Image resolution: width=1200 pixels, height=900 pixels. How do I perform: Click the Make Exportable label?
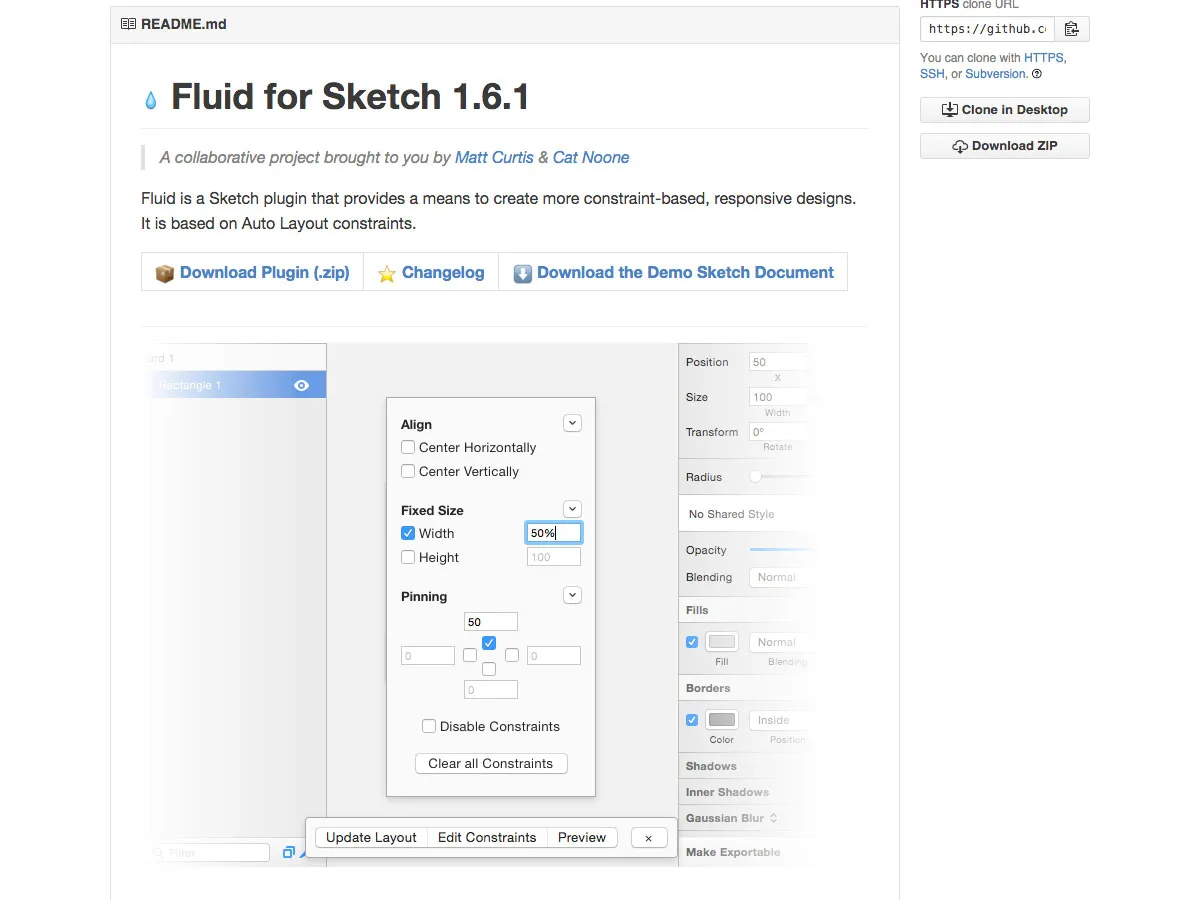pos(733,852)
